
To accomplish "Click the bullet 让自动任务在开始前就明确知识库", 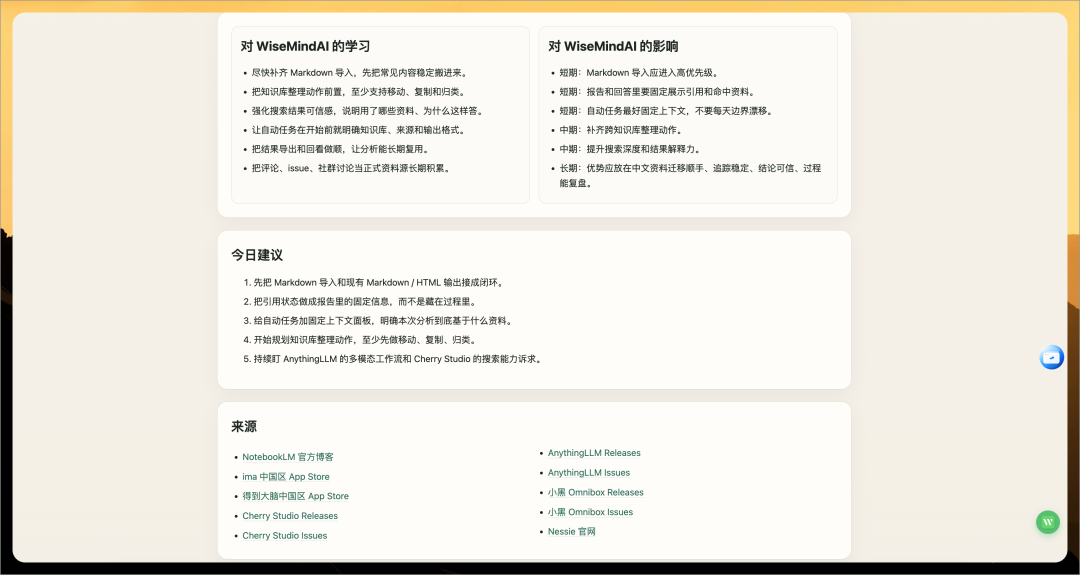I will [358, 129].
